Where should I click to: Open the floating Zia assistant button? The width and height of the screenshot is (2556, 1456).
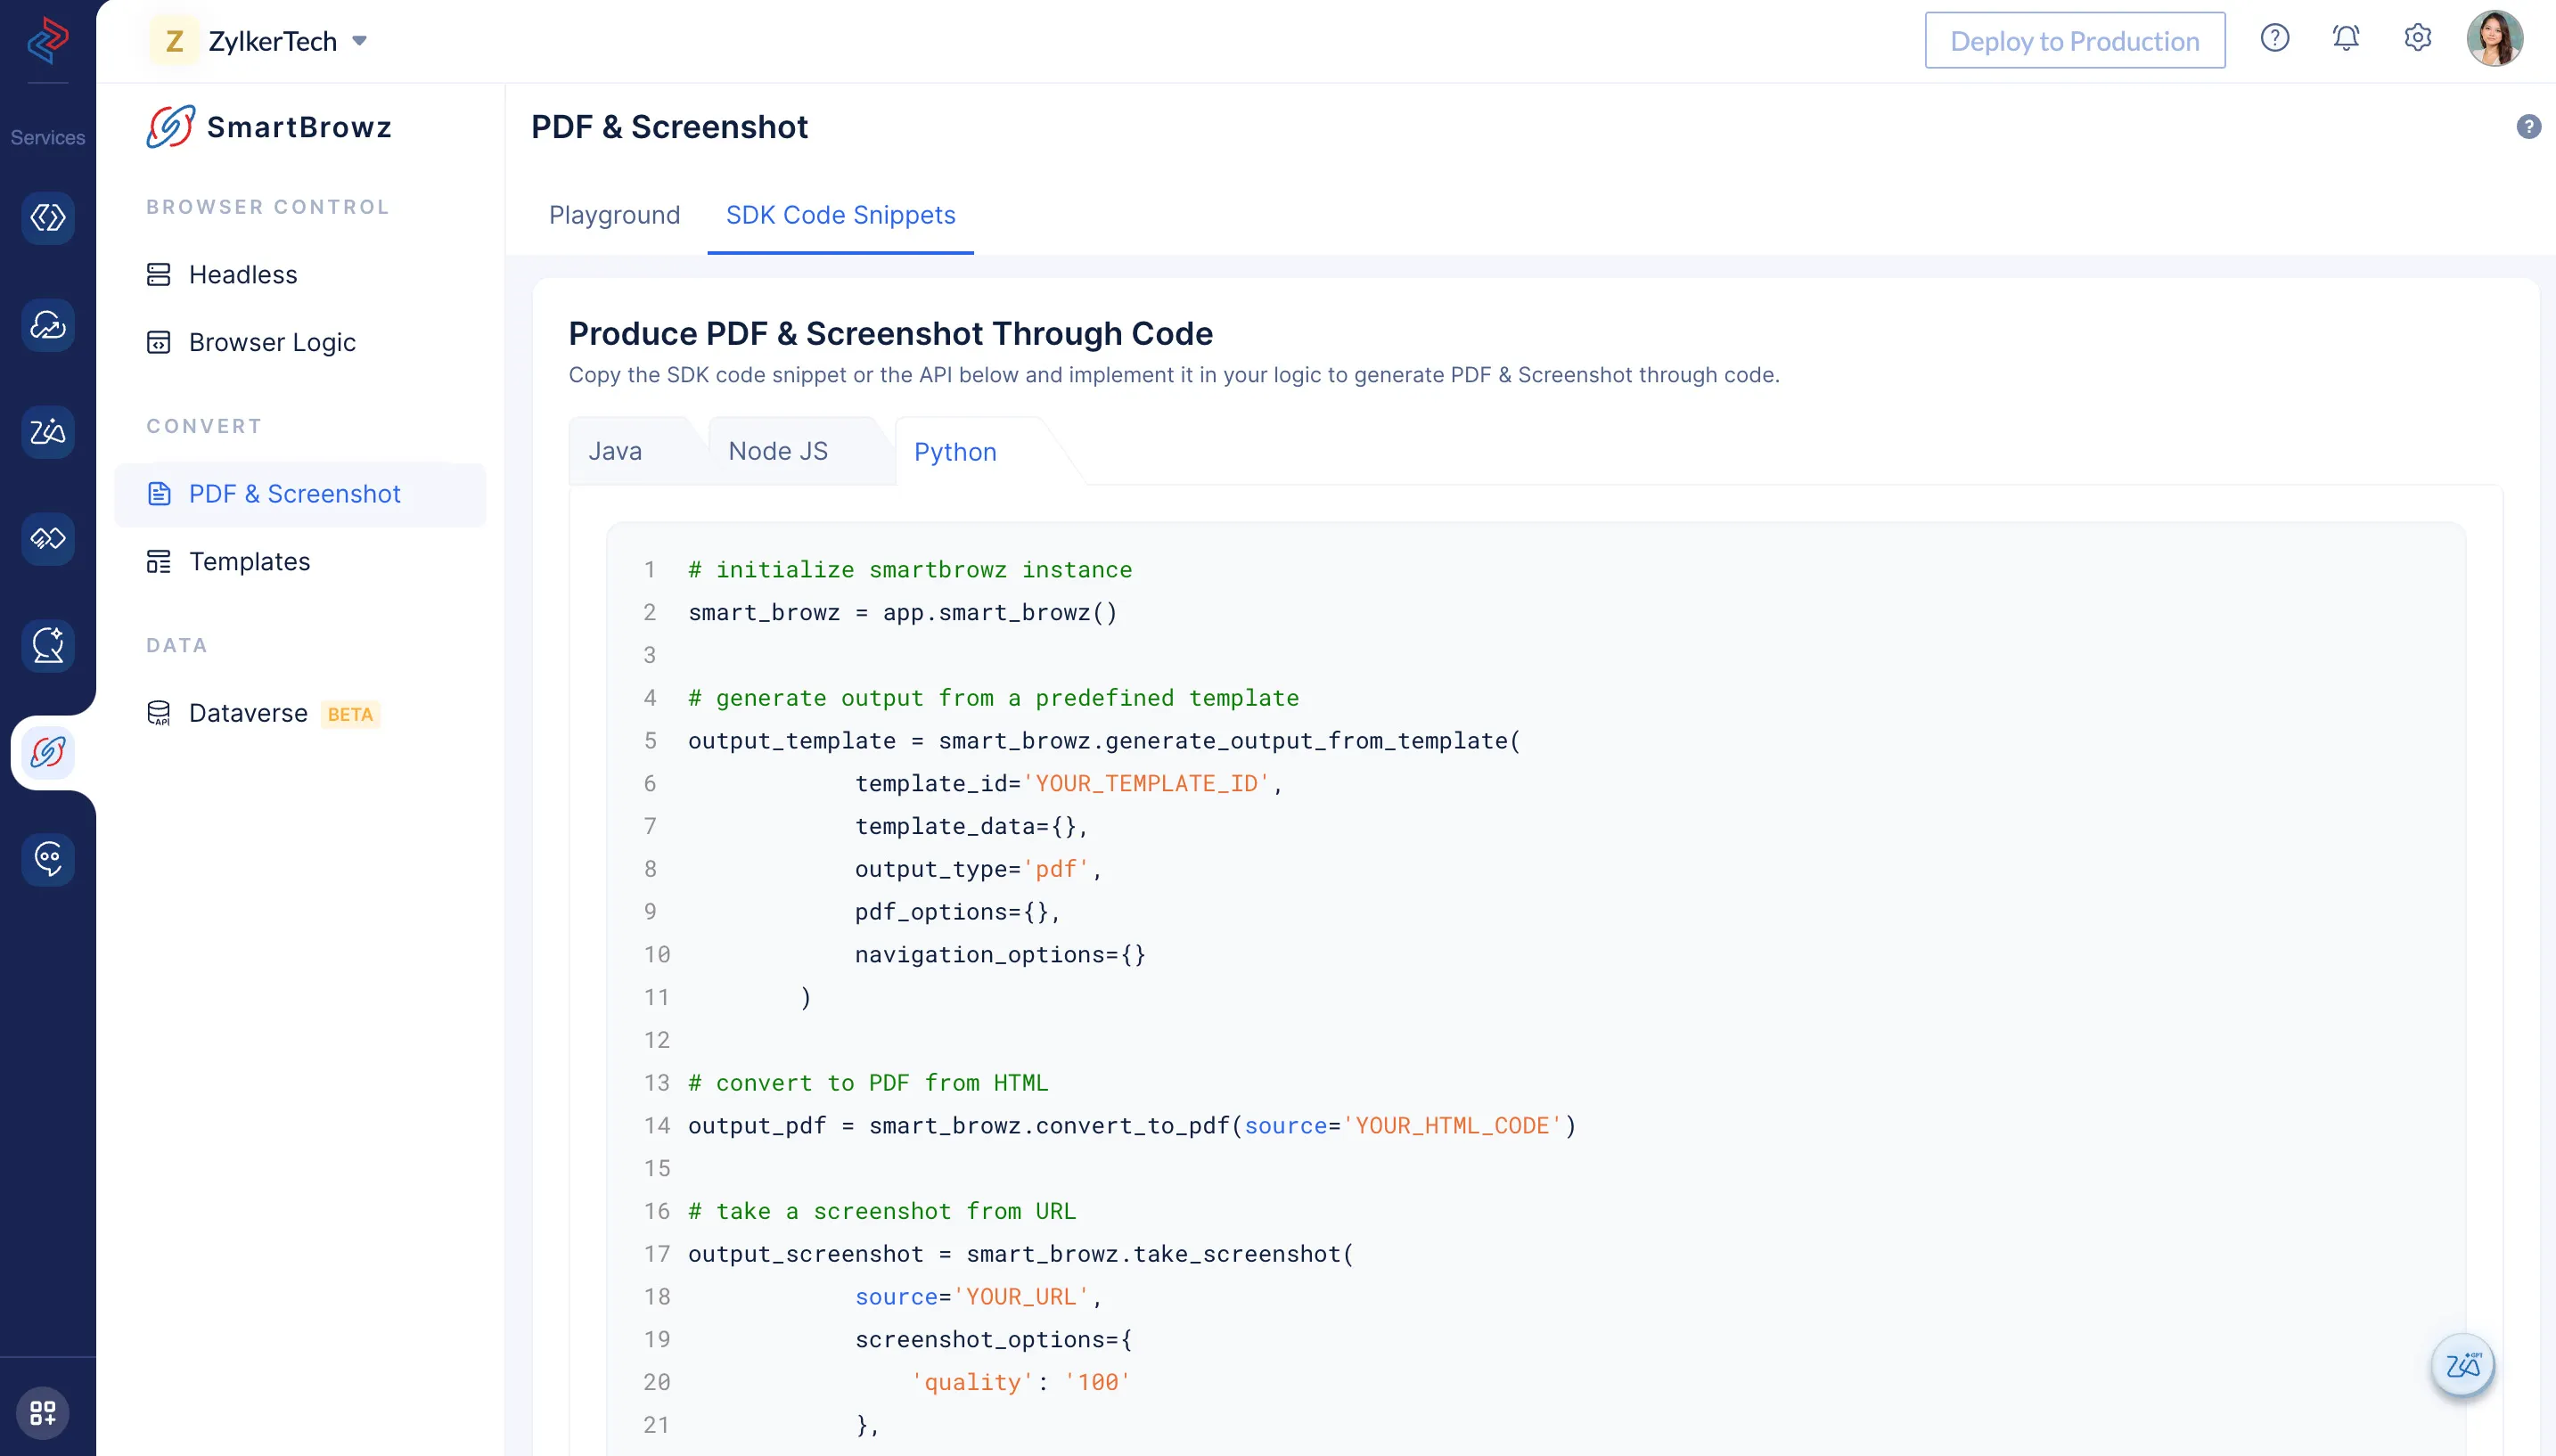click(2462, 1365)
